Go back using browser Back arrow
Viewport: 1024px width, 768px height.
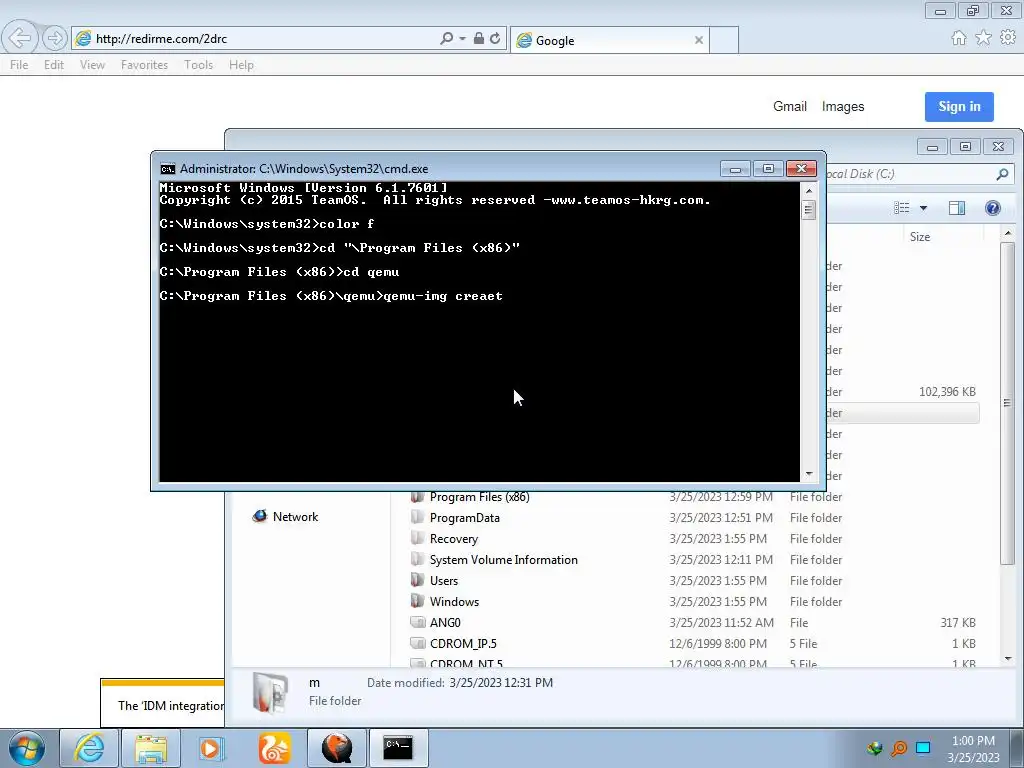coord(20,38)
